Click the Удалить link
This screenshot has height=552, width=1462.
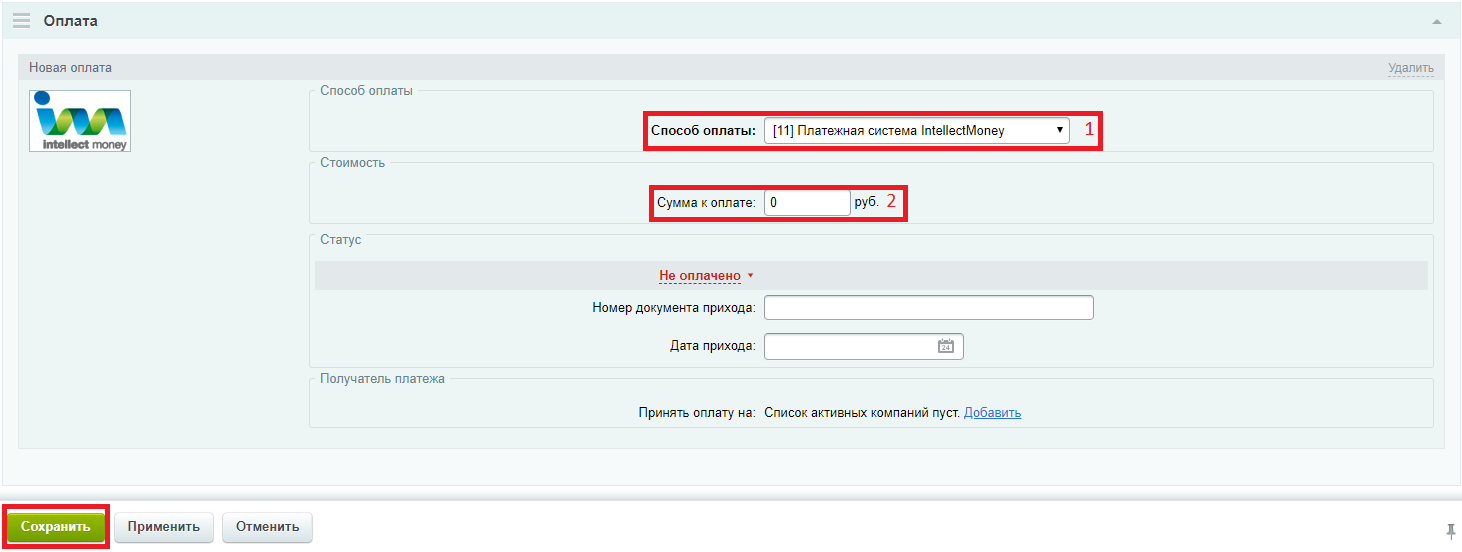click(1410, 68)
